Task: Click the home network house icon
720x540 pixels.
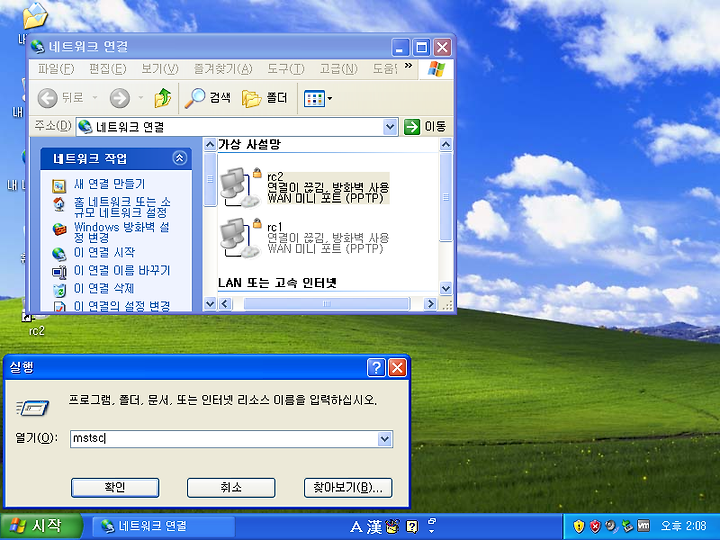Action: click(x=59, y=204)
